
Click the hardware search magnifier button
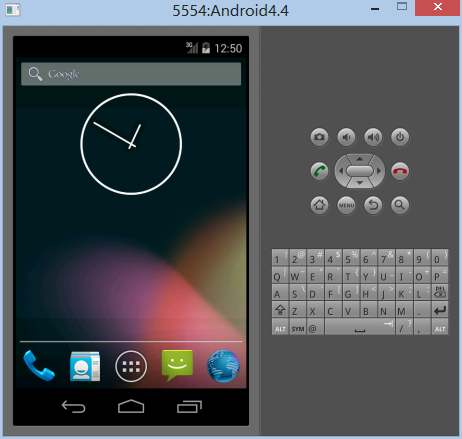(400, 205)
